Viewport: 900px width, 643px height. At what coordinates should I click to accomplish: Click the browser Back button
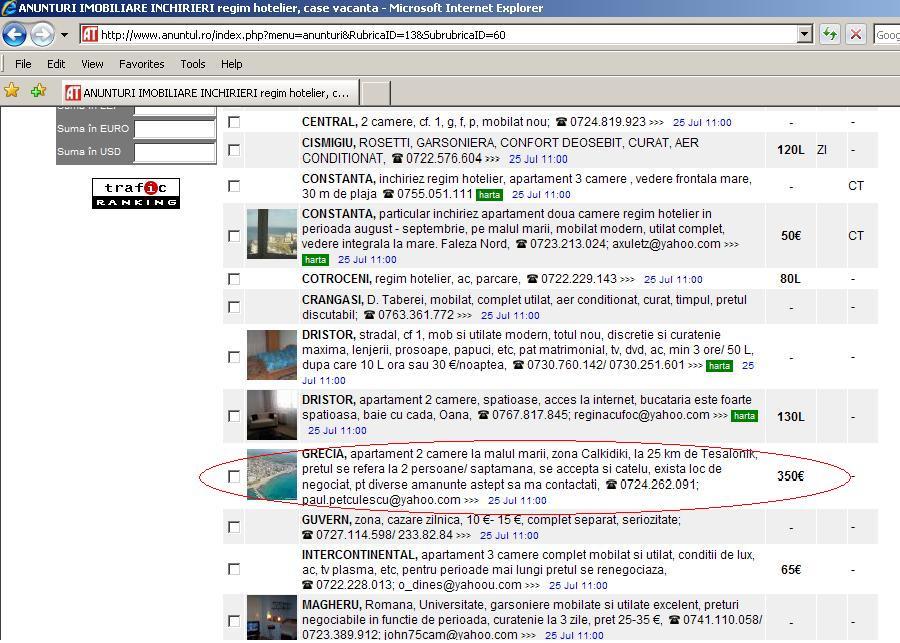(14, 35)
